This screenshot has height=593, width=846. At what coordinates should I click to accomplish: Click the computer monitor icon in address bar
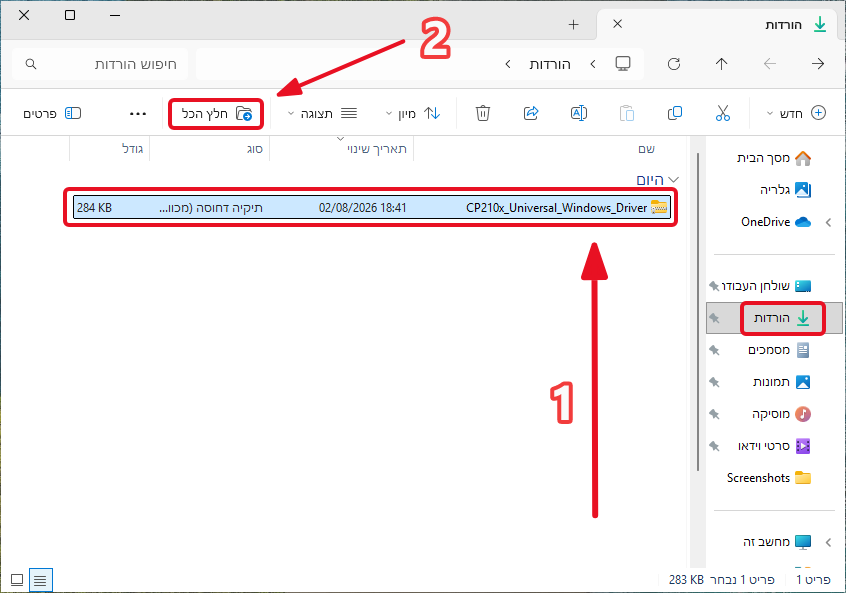623,64
